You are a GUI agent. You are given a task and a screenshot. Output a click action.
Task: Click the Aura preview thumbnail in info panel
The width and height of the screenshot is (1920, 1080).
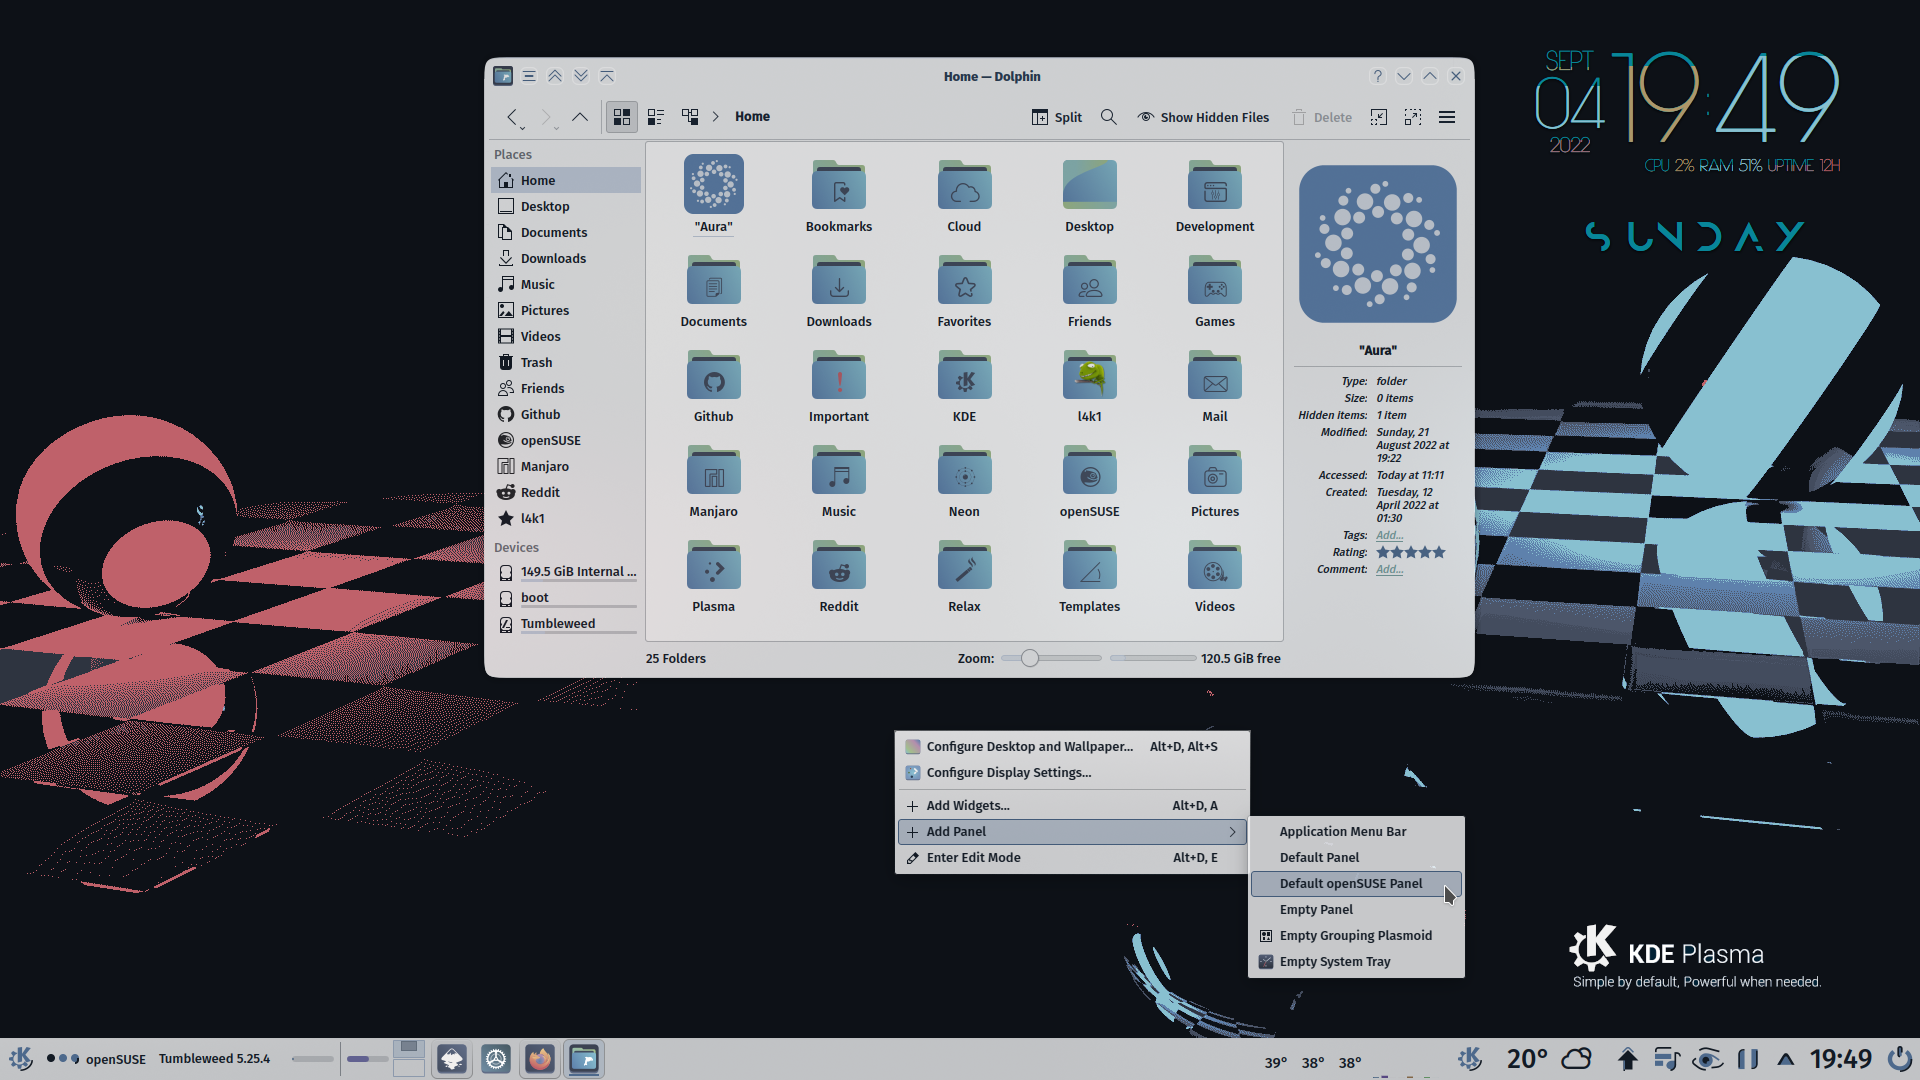[x=1377, y=244]
